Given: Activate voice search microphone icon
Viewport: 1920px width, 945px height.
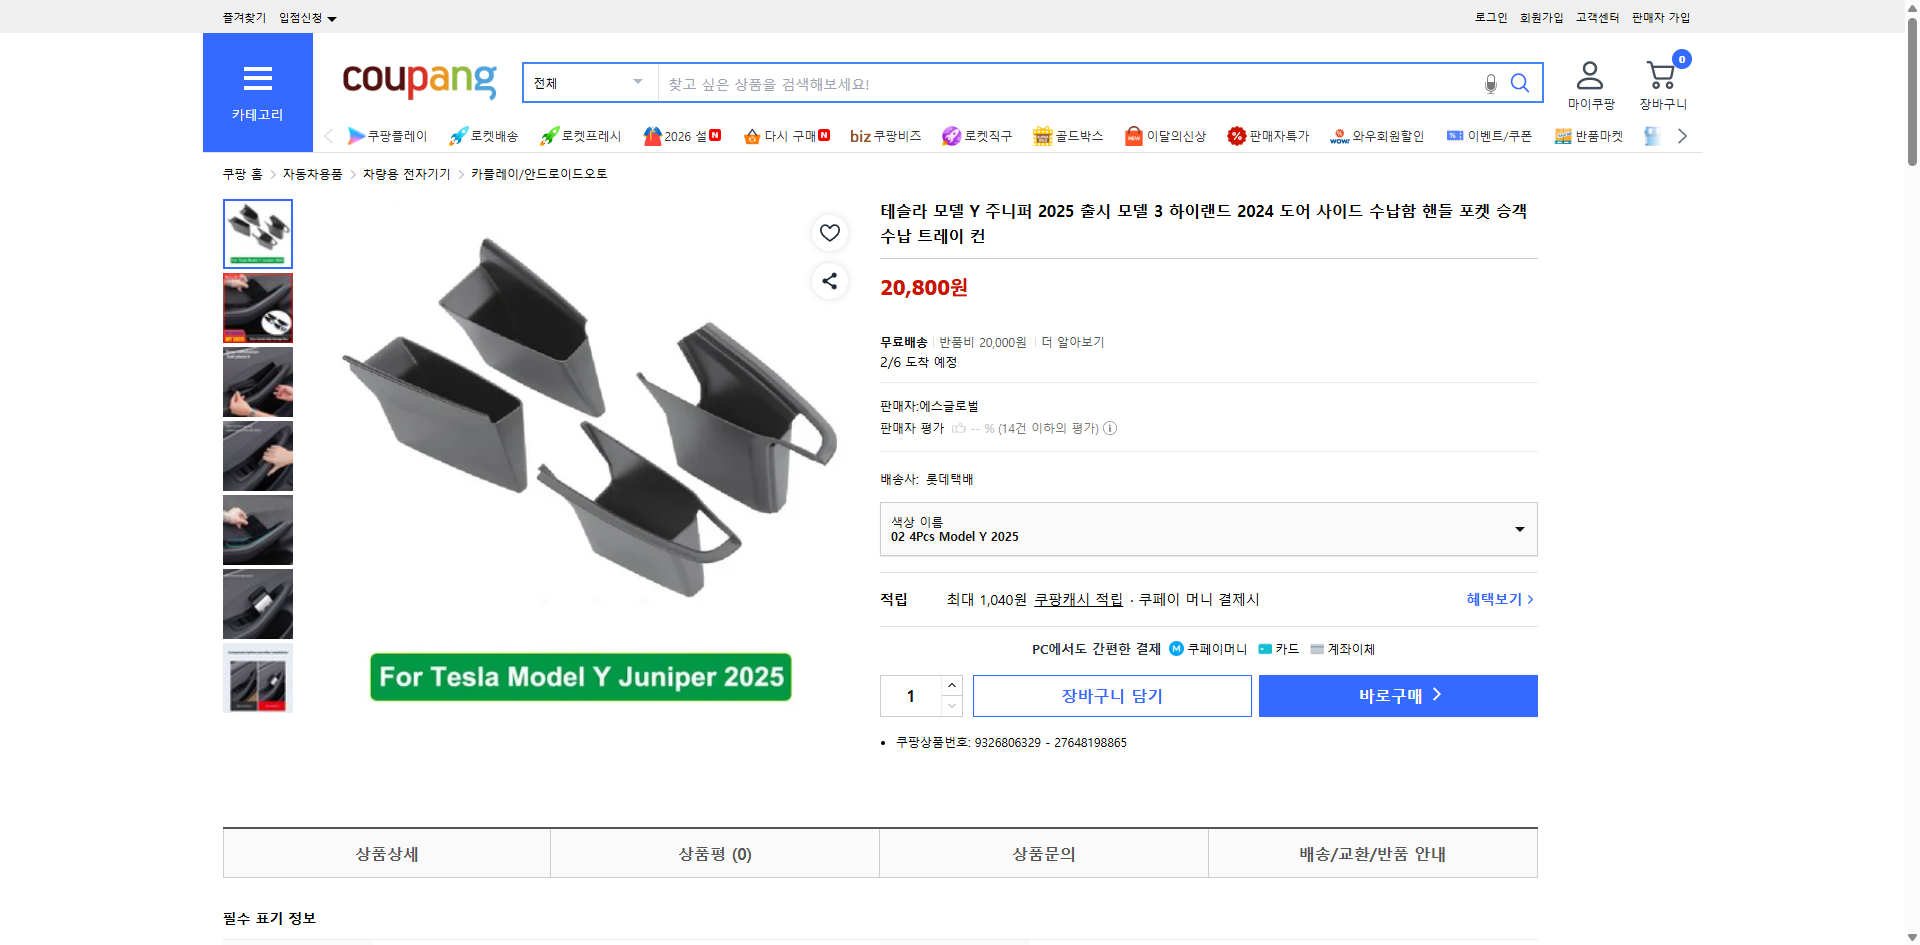Looking at the screenshot, I should point(1489,83).
